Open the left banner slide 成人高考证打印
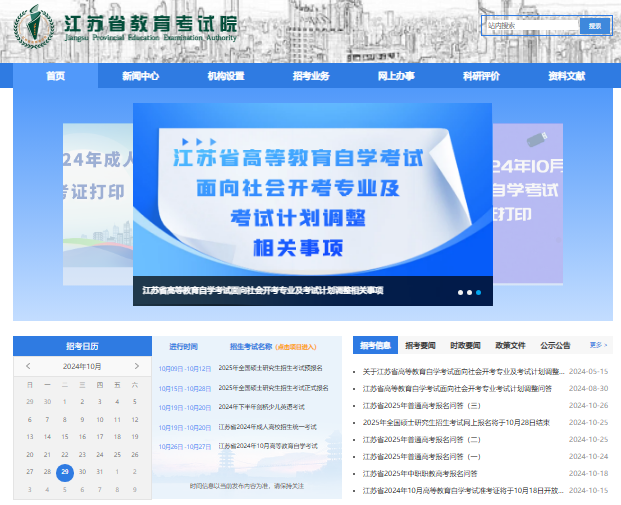621x505 pixels. [x=98, y=204]
